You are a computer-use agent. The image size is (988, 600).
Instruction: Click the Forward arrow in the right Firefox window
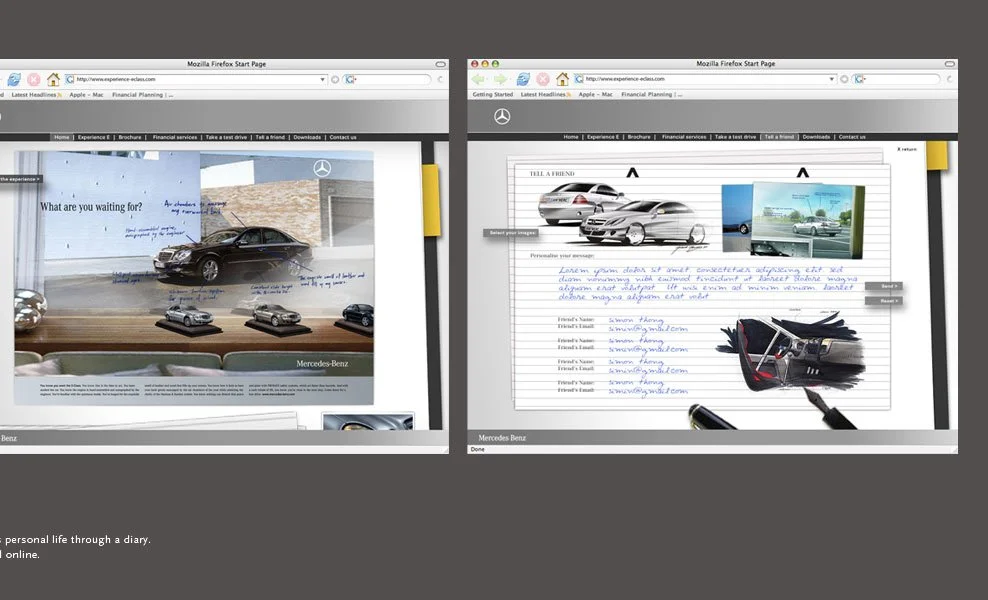500,79
